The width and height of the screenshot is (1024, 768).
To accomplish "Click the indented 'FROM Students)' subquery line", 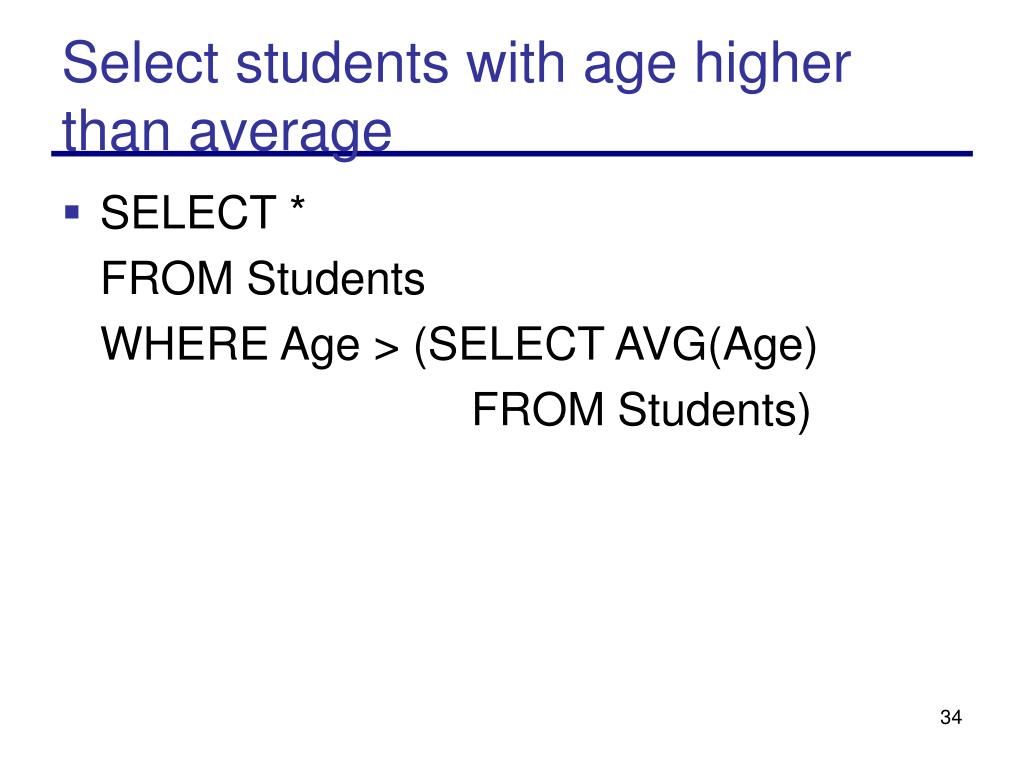I will [x=641, y=410].
